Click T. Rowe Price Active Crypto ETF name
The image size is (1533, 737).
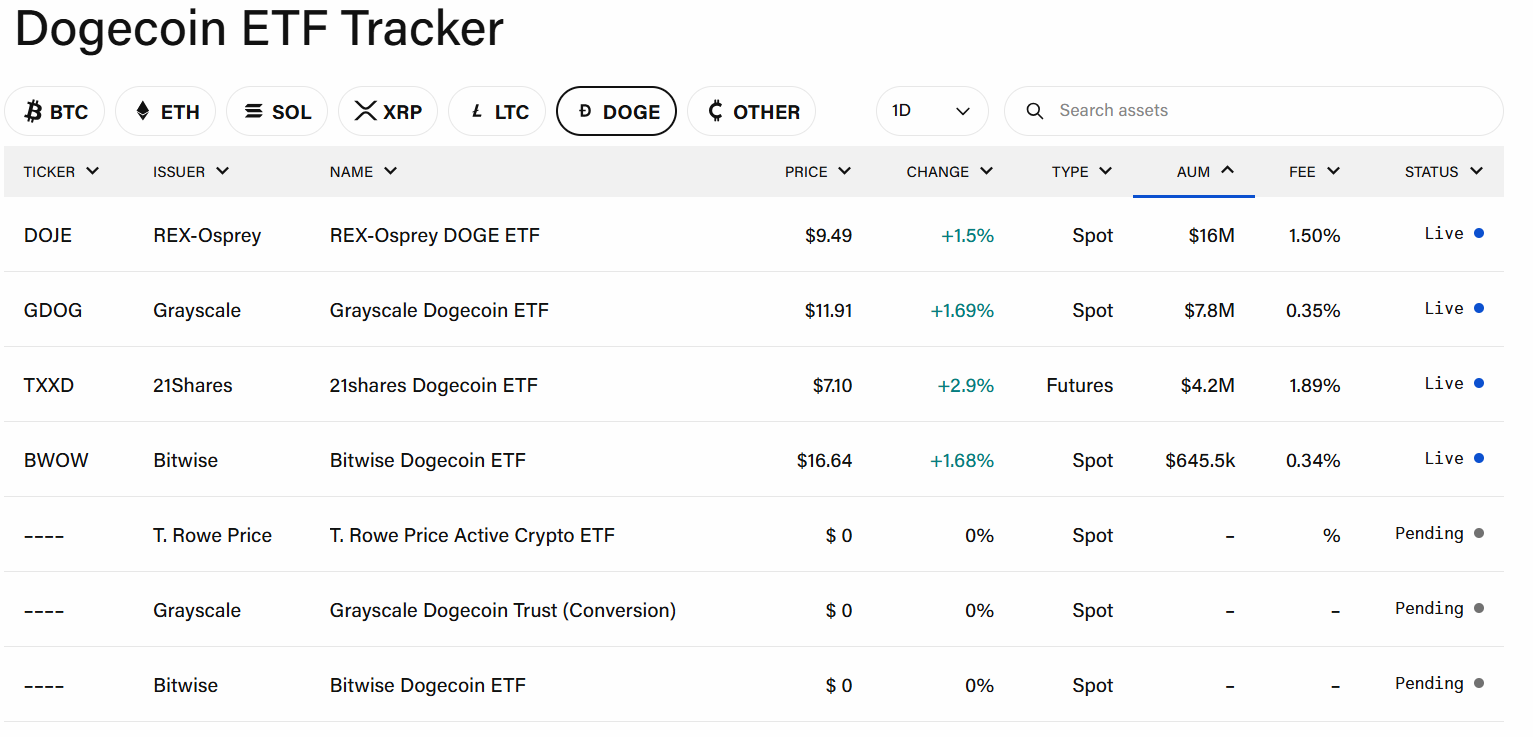(472, 536)
